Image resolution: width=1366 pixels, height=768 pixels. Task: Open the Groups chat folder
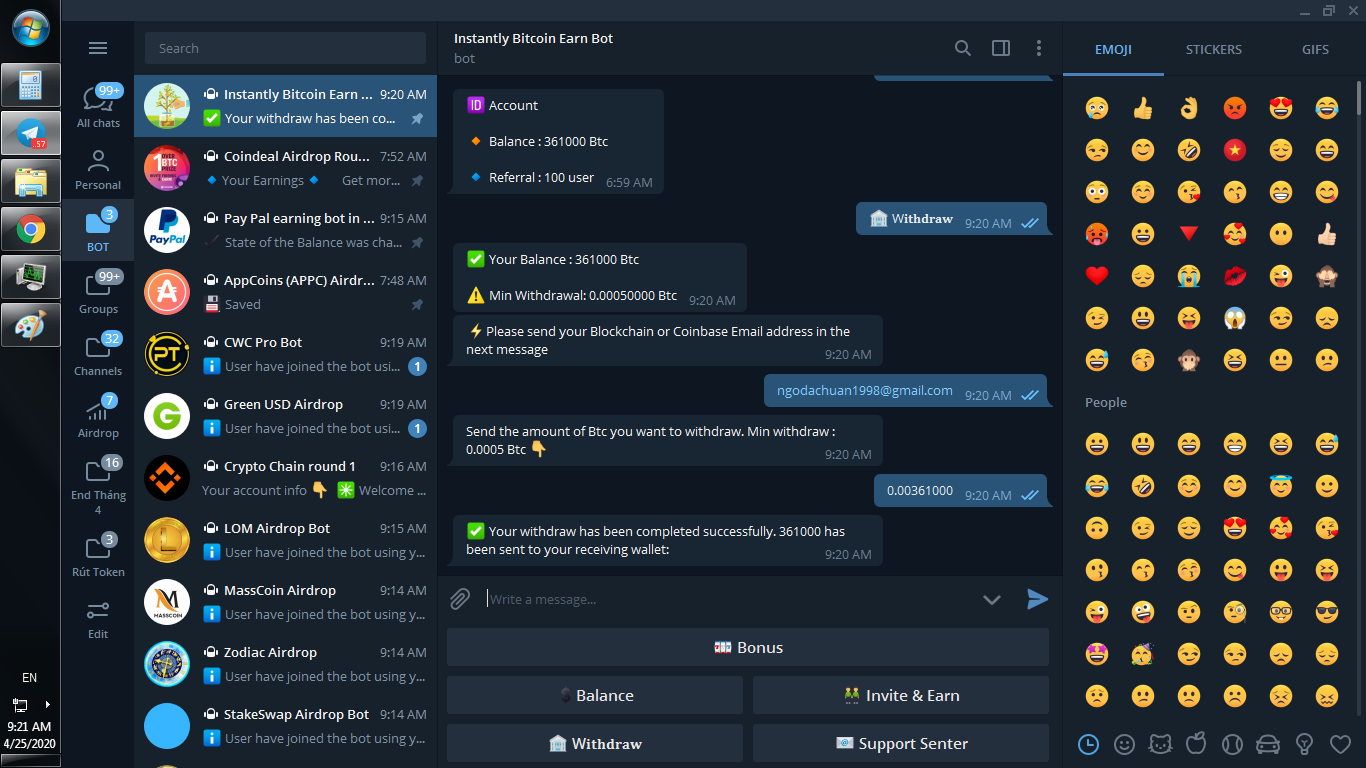(98, 293)
